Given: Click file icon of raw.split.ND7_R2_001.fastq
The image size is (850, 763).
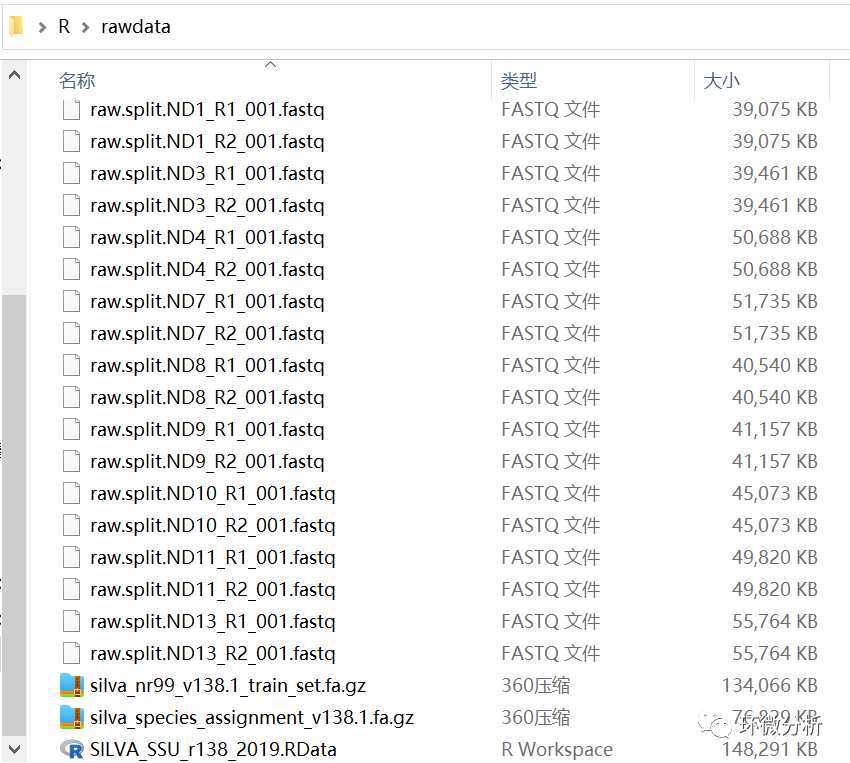Looking at the screenshot, I should [72, 333].
